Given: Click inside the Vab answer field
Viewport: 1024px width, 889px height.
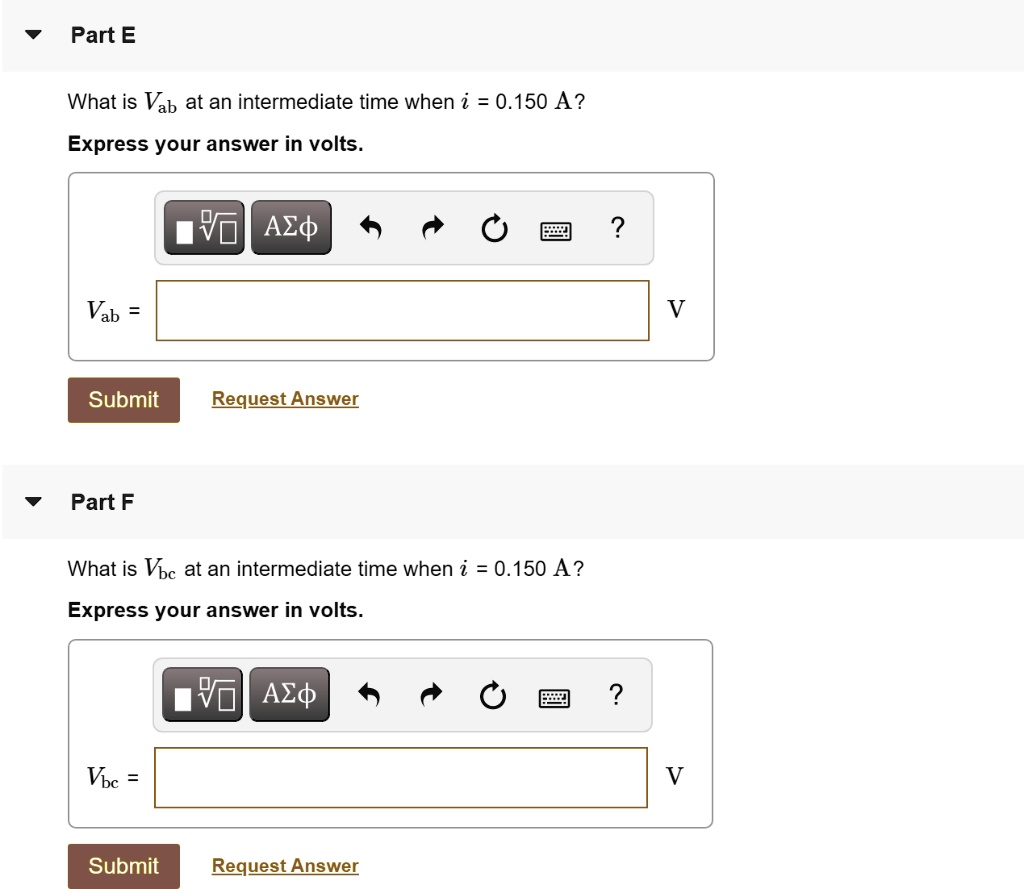Looking at the screenshot, I should (402, 310).
